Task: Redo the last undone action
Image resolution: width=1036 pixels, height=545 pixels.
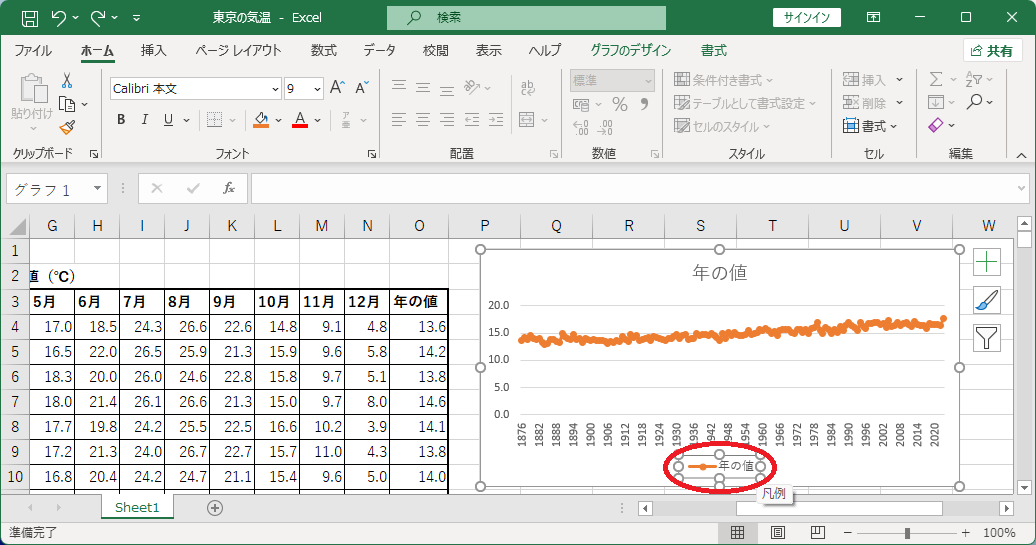Action: [x=98, y=18]
